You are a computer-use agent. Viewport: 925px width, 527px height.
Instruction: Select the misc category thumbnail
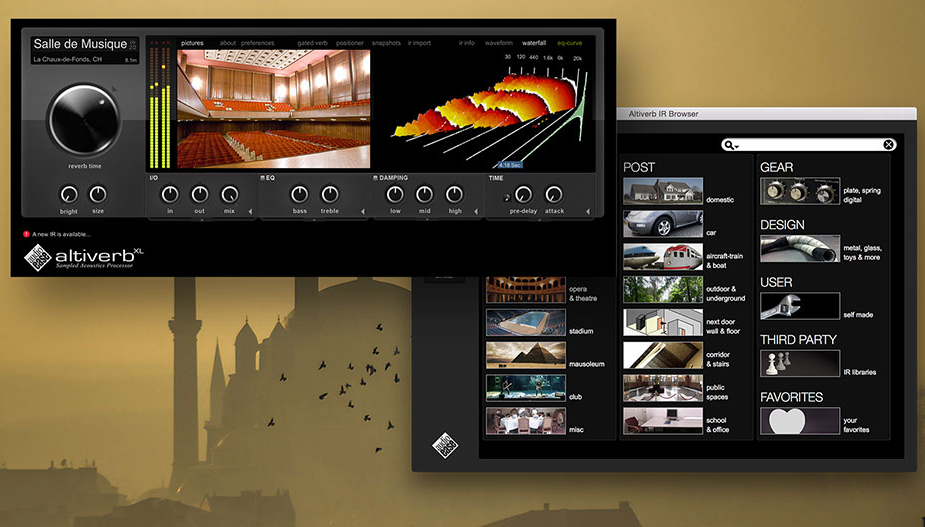coord(526,421)
